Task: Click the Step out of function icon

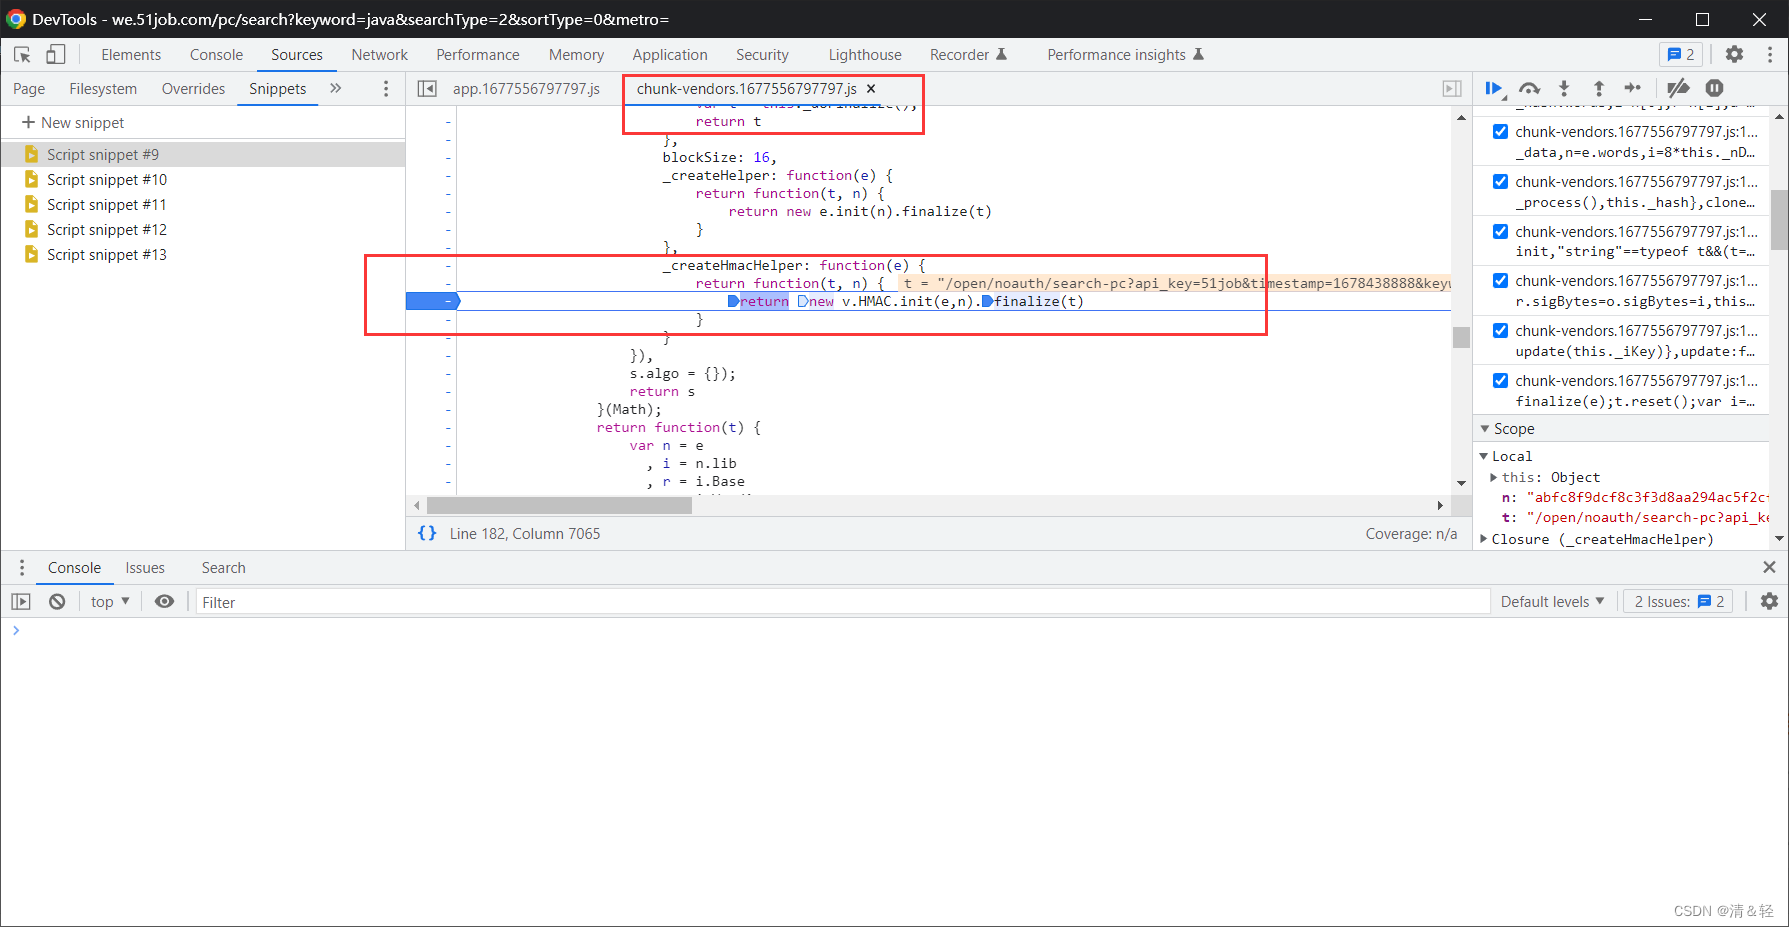Action: coord(1598,88)
